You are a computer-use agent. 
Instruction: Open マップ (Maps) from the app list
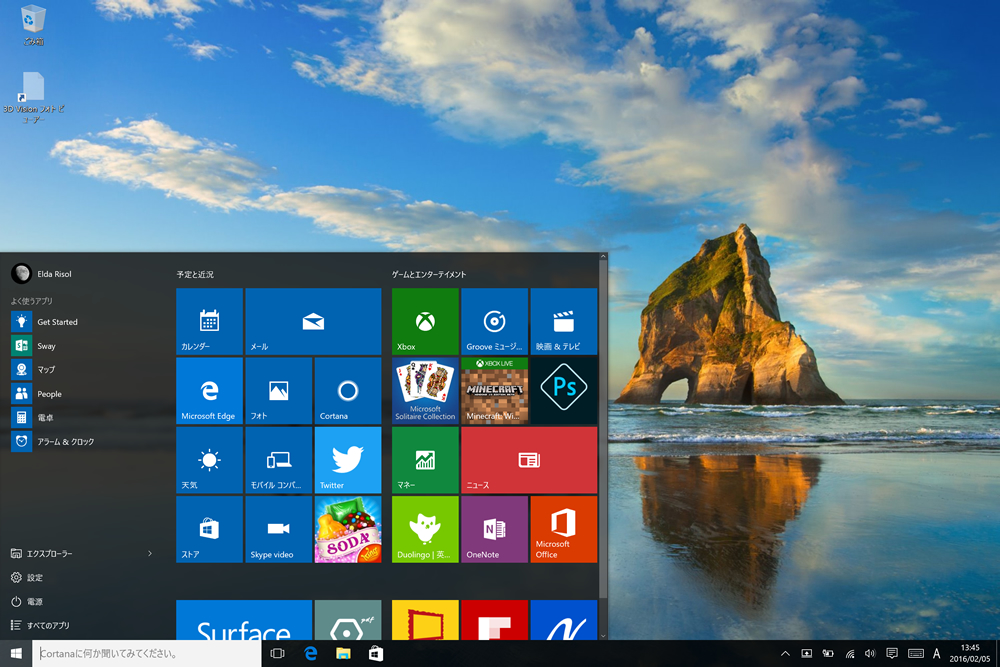coord(83,370)
